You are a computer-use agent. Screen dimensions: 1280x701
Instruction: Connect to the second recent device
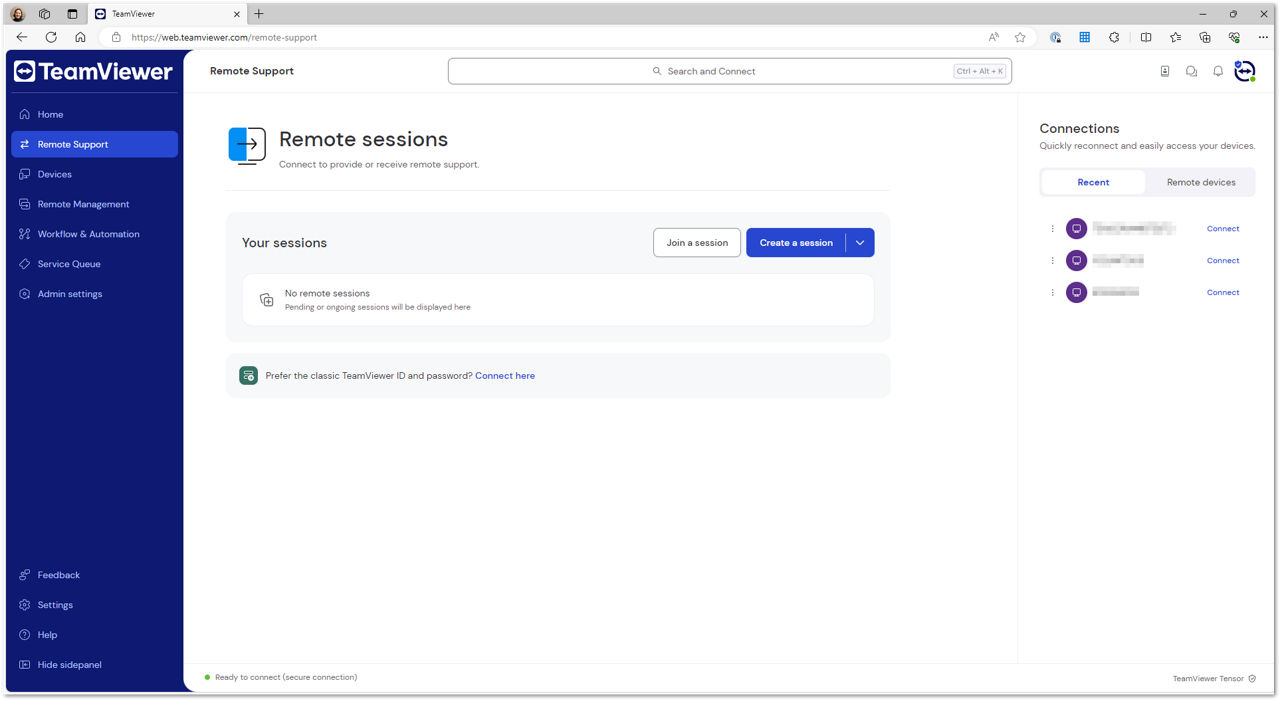[1223, 261]
